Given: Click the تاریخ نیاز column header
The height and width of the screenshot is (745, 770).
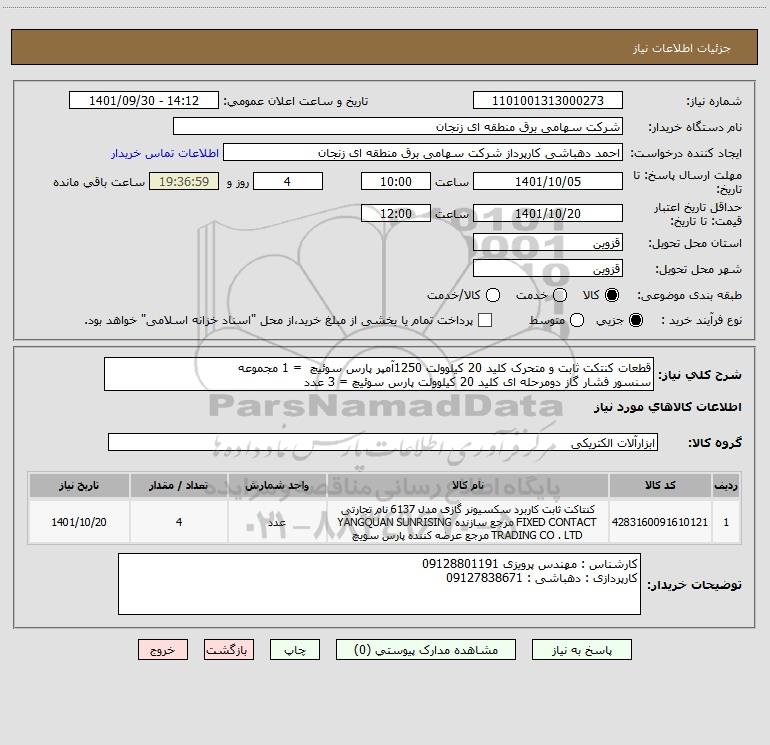Looking at the screenshot, I should 79,485.
